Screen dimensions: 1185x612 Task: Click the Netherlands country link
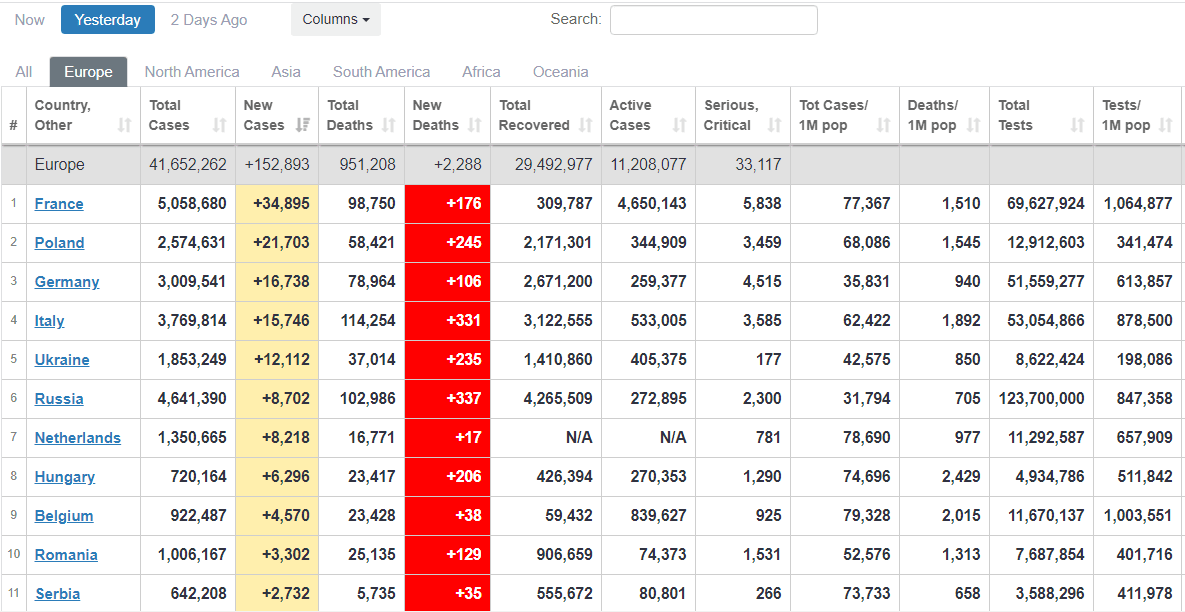[77, 438]
